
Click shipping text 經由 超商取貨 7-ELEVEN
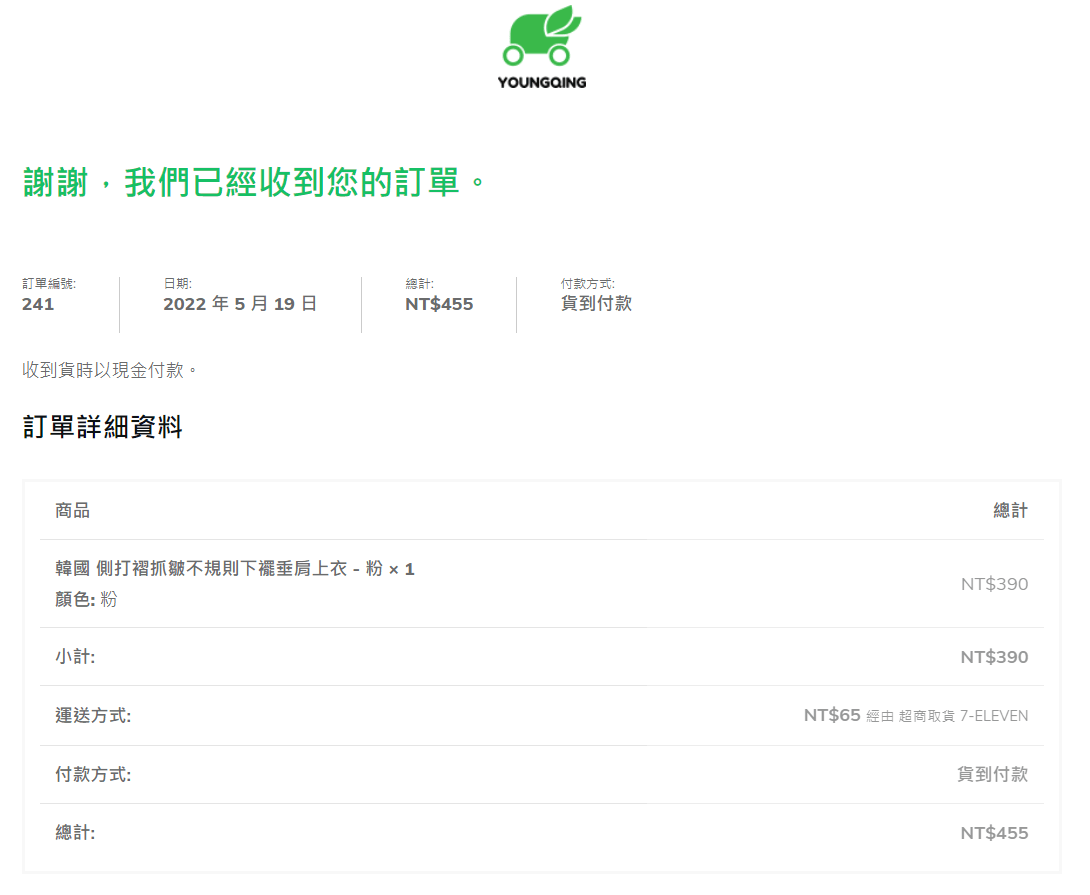click(x=947, y=716)
